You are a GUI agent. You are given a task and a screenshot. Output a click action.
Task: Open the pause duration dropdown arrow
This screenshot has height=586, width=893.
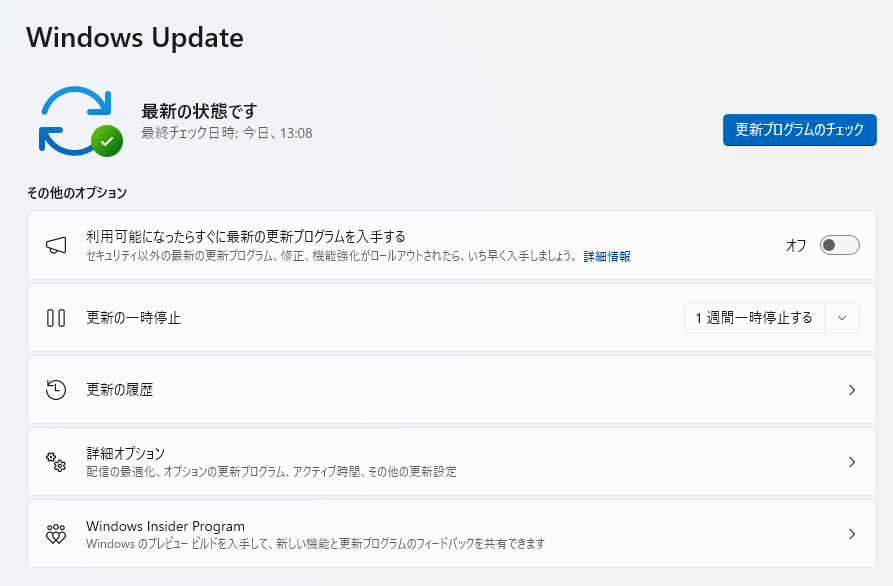(x=842, y=318)
